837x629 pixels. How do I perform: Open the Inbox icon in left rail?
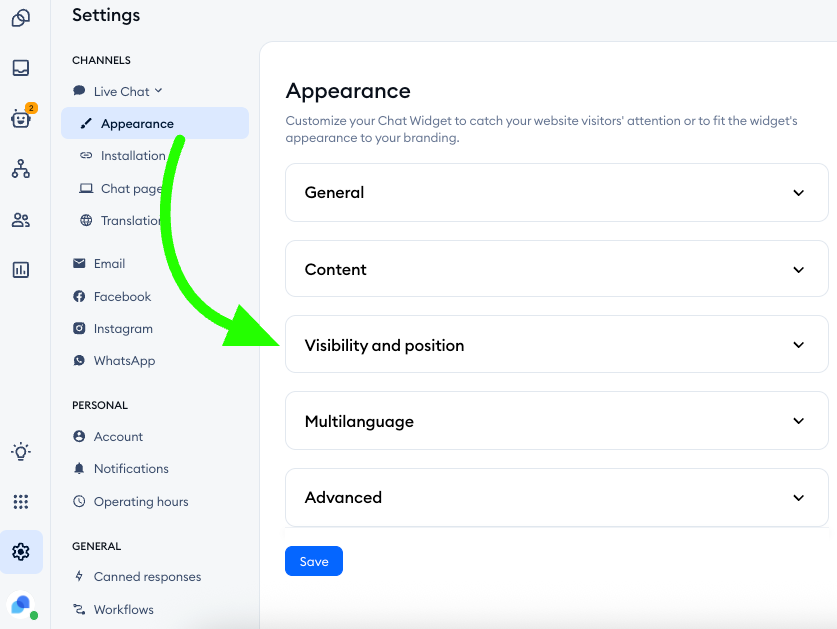tap(21, 68)
